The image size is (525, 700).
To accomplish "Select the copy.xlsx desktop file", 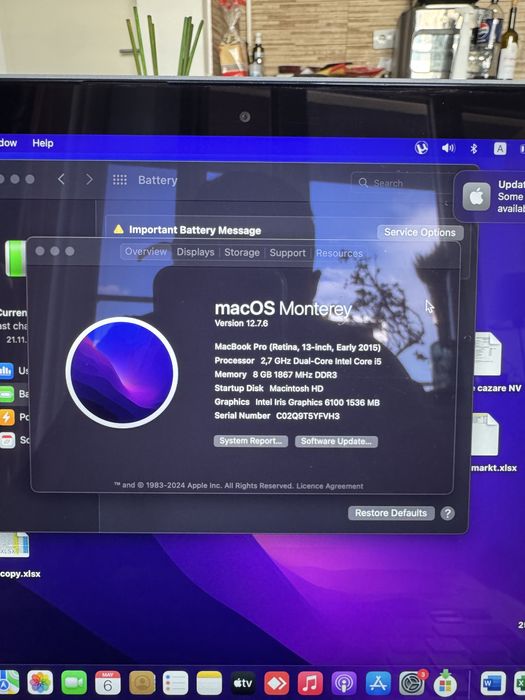I will point(18,556).
